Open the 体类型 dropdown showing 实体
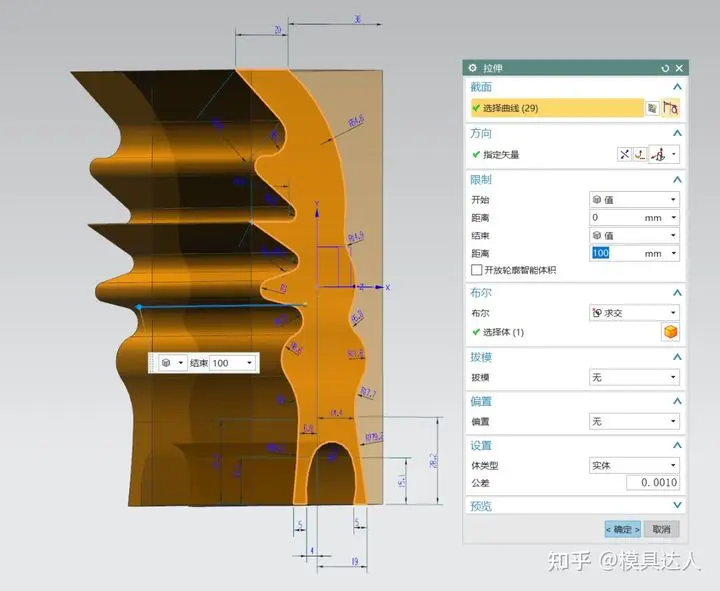The image size is (720, 591). pos(634,465)
